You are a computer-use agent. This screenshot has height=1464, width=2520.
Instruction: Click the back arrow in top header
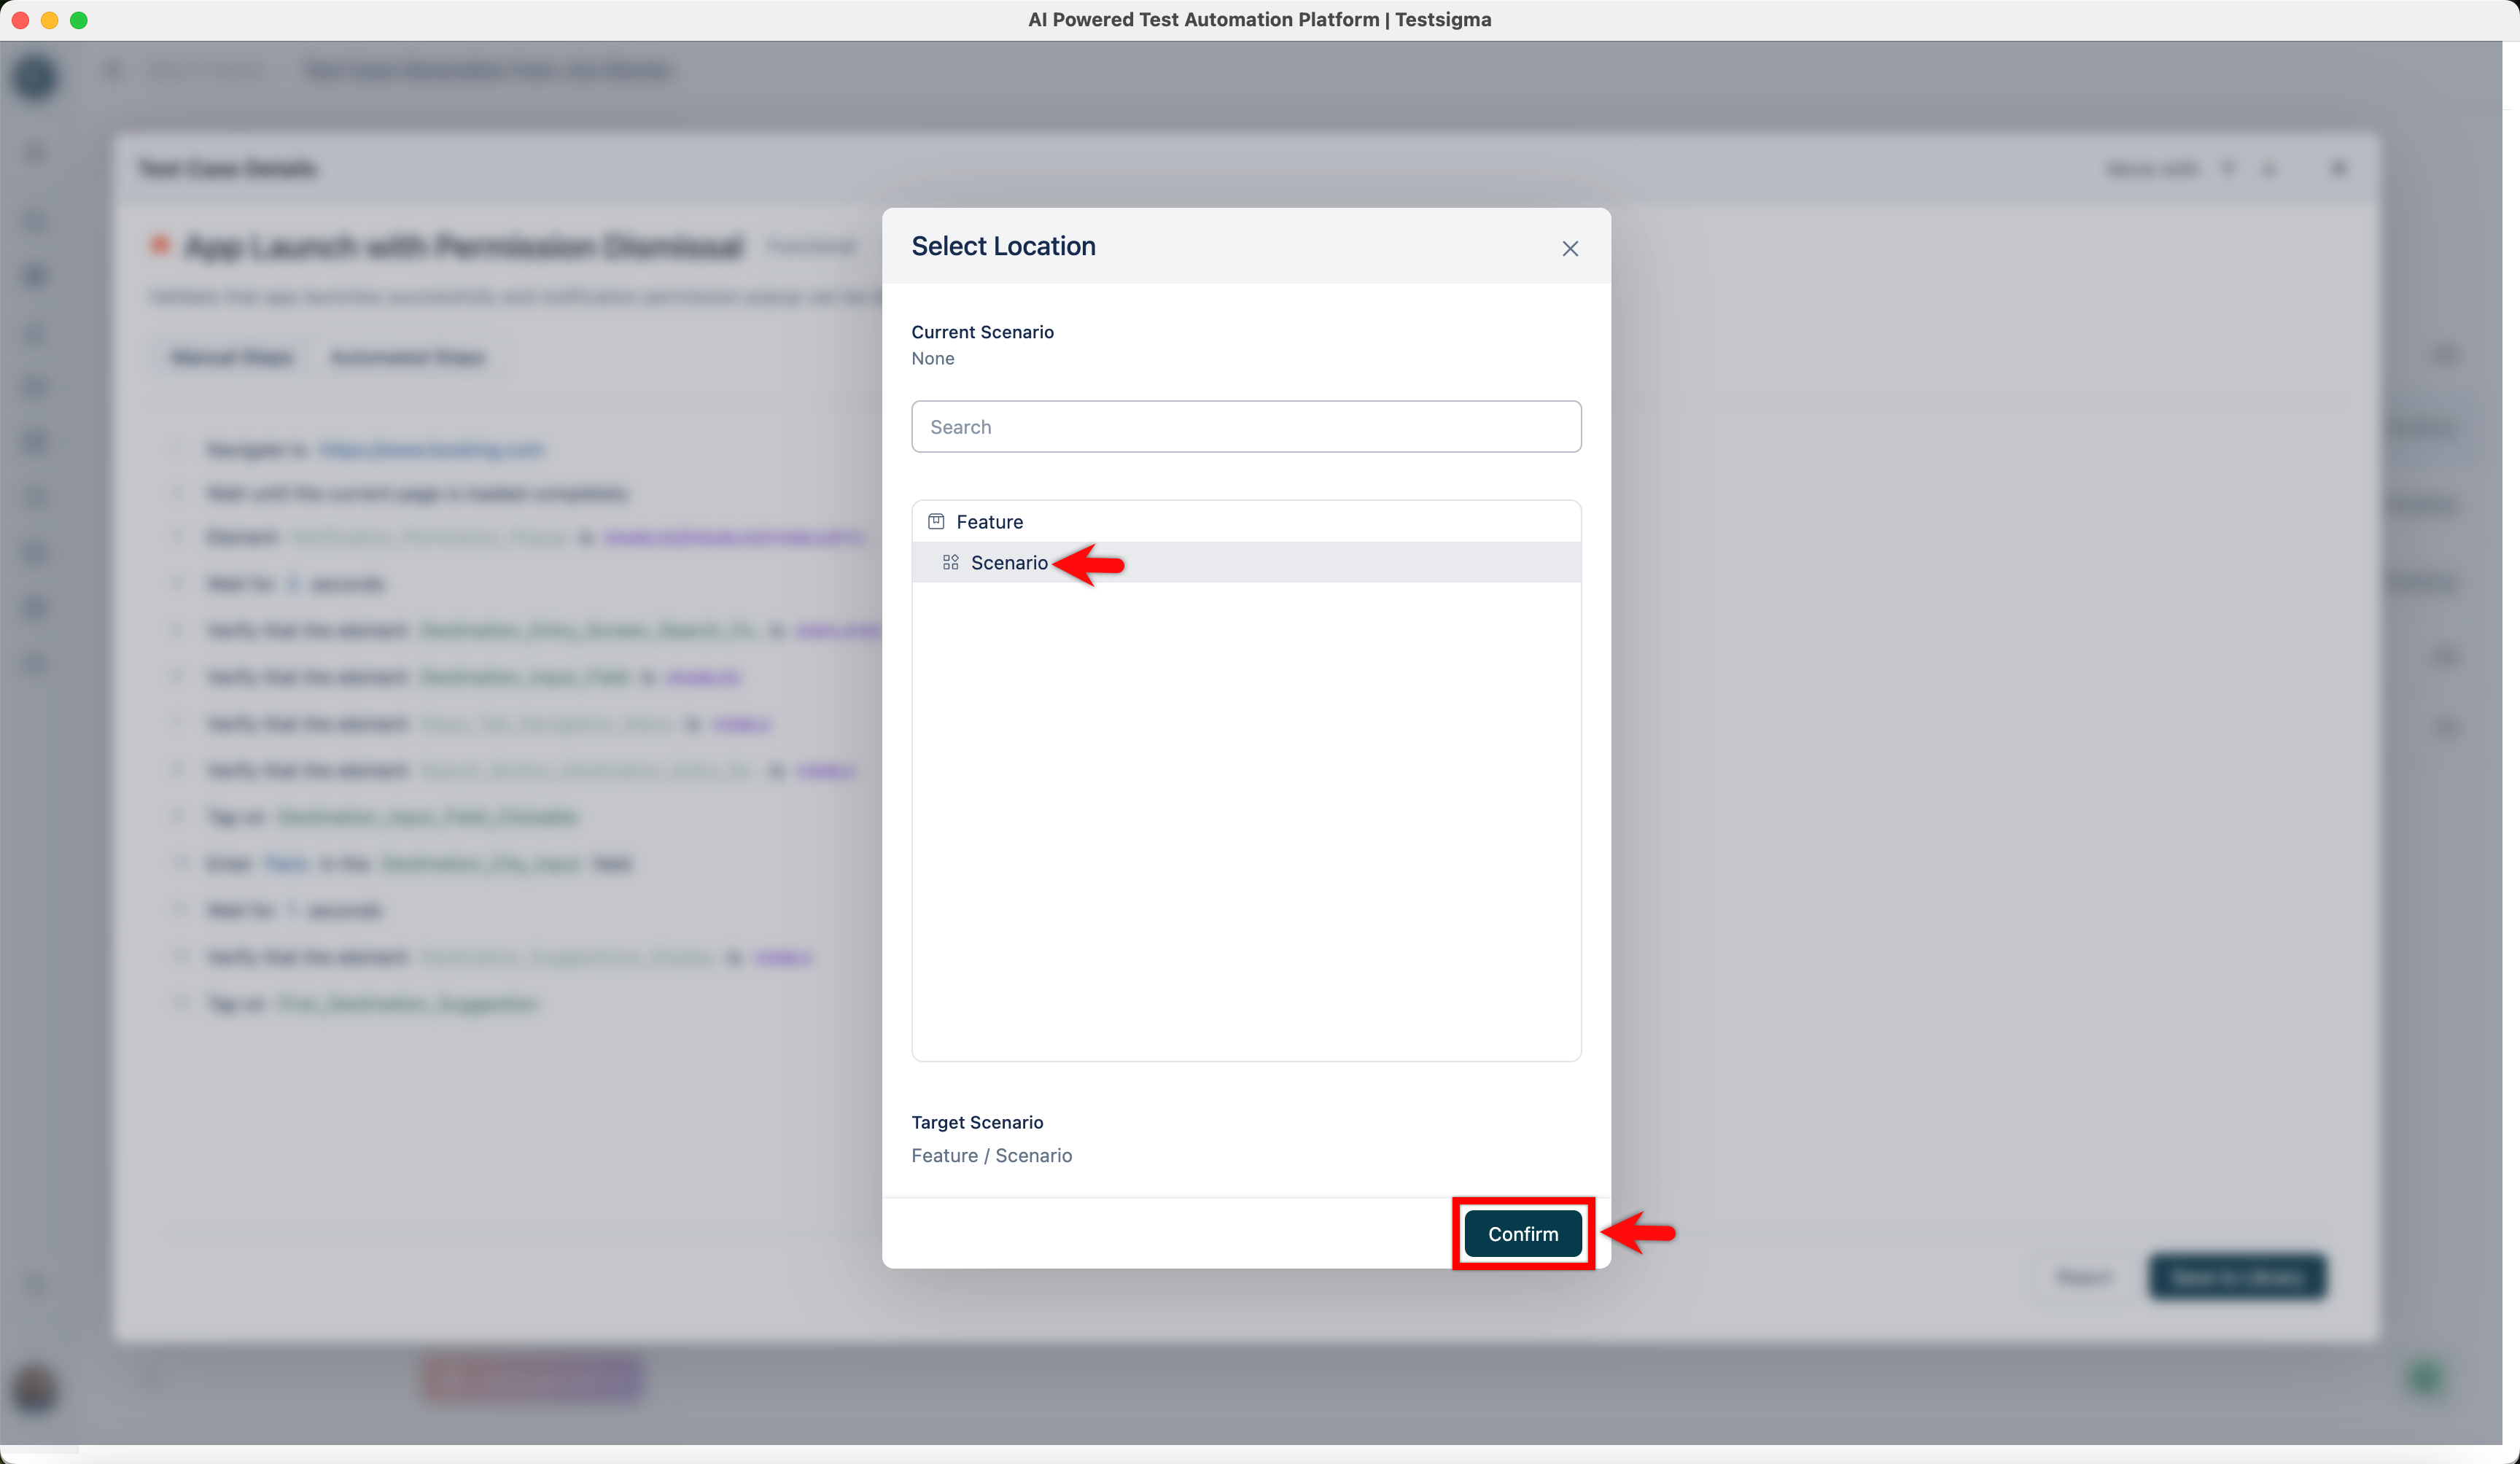(114, 70)
